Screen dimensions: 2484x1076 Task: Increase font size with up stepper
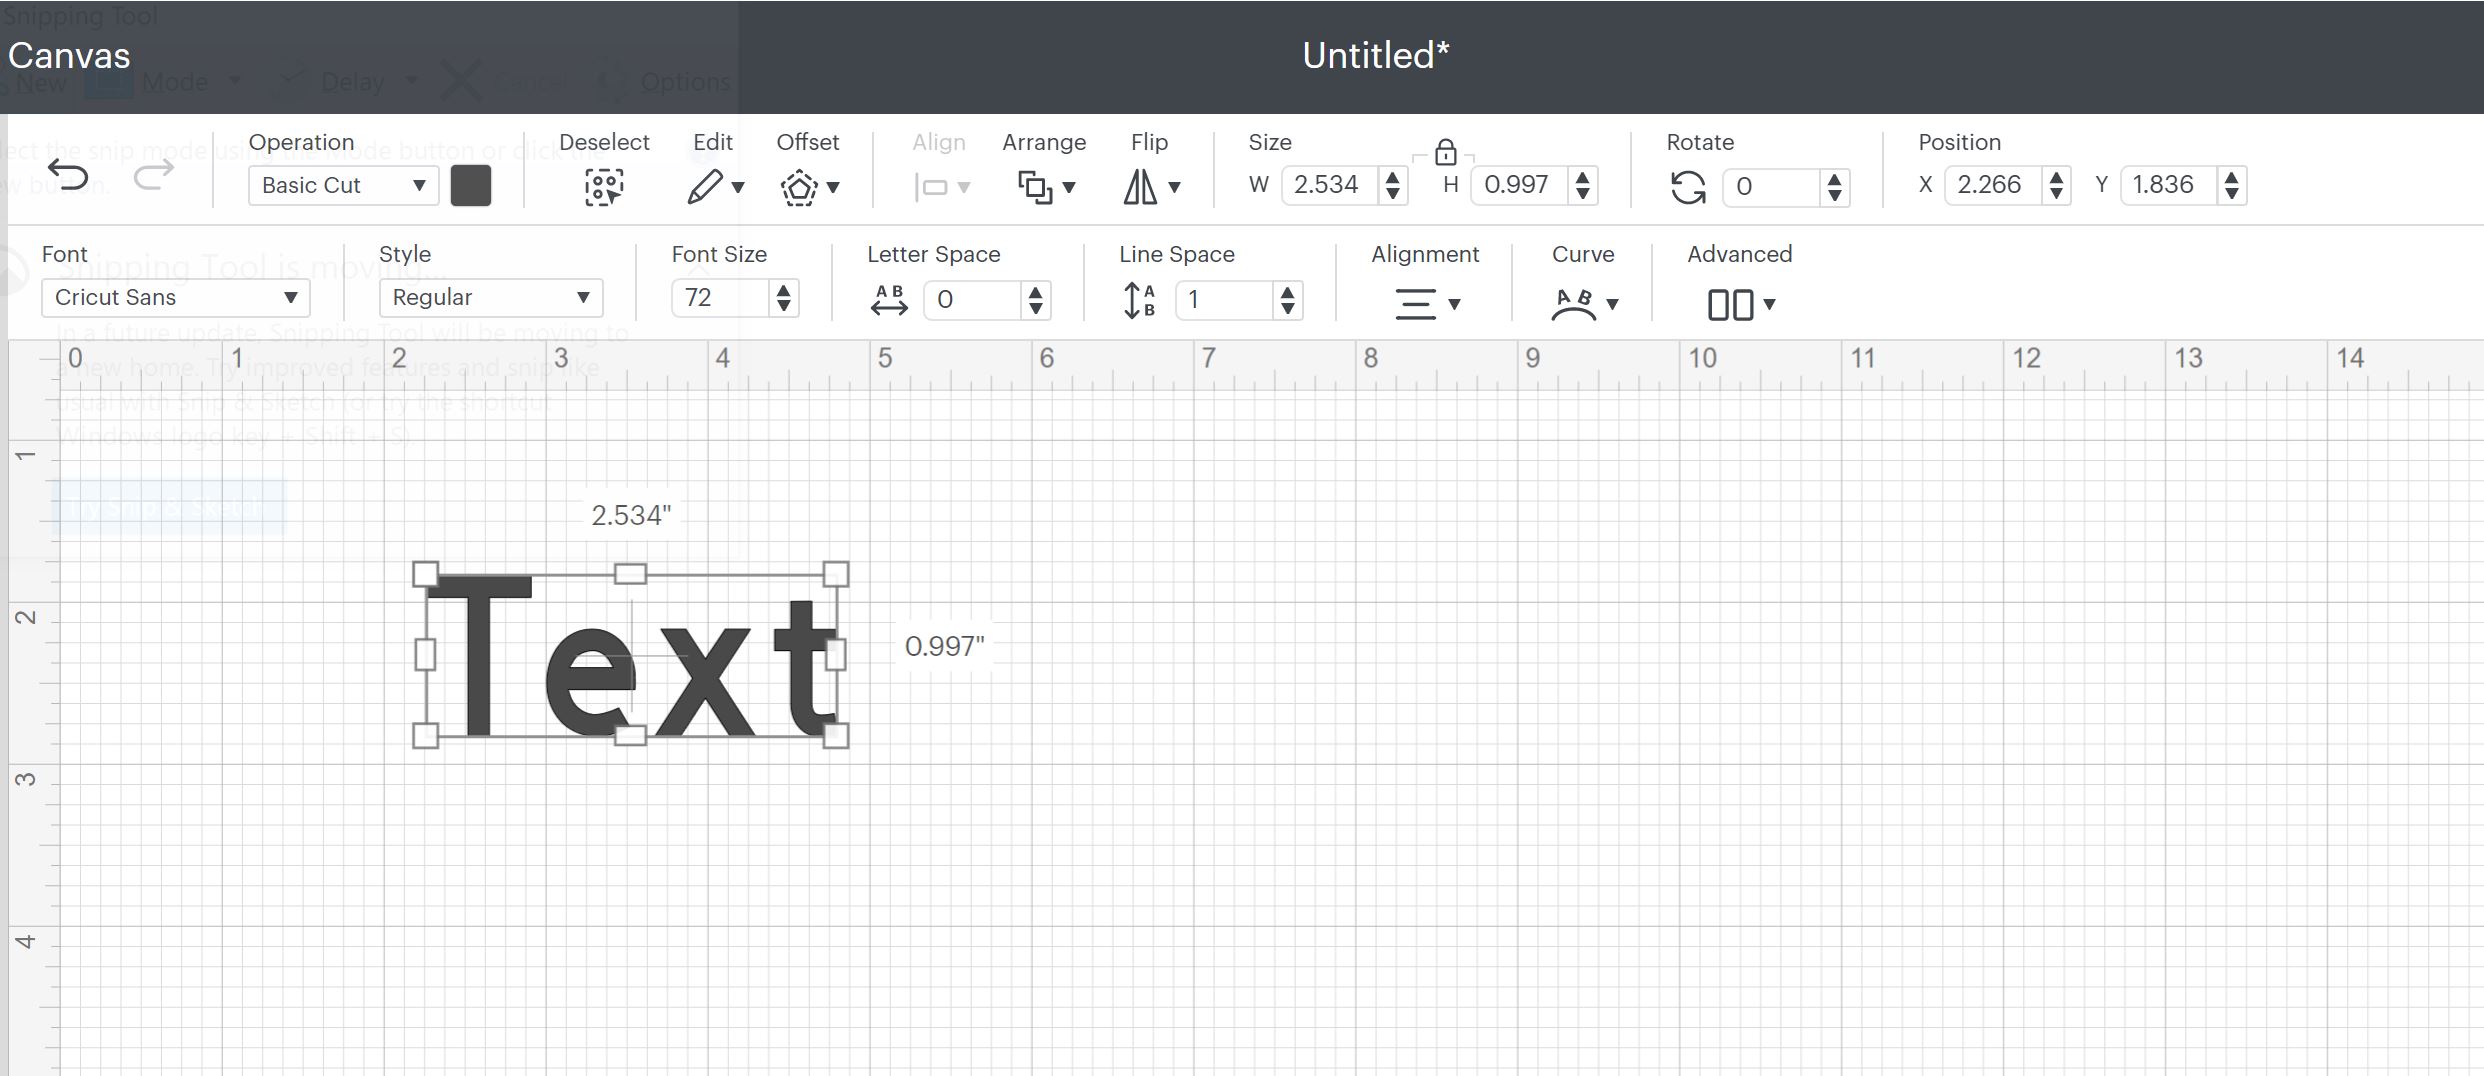point(784,290)
